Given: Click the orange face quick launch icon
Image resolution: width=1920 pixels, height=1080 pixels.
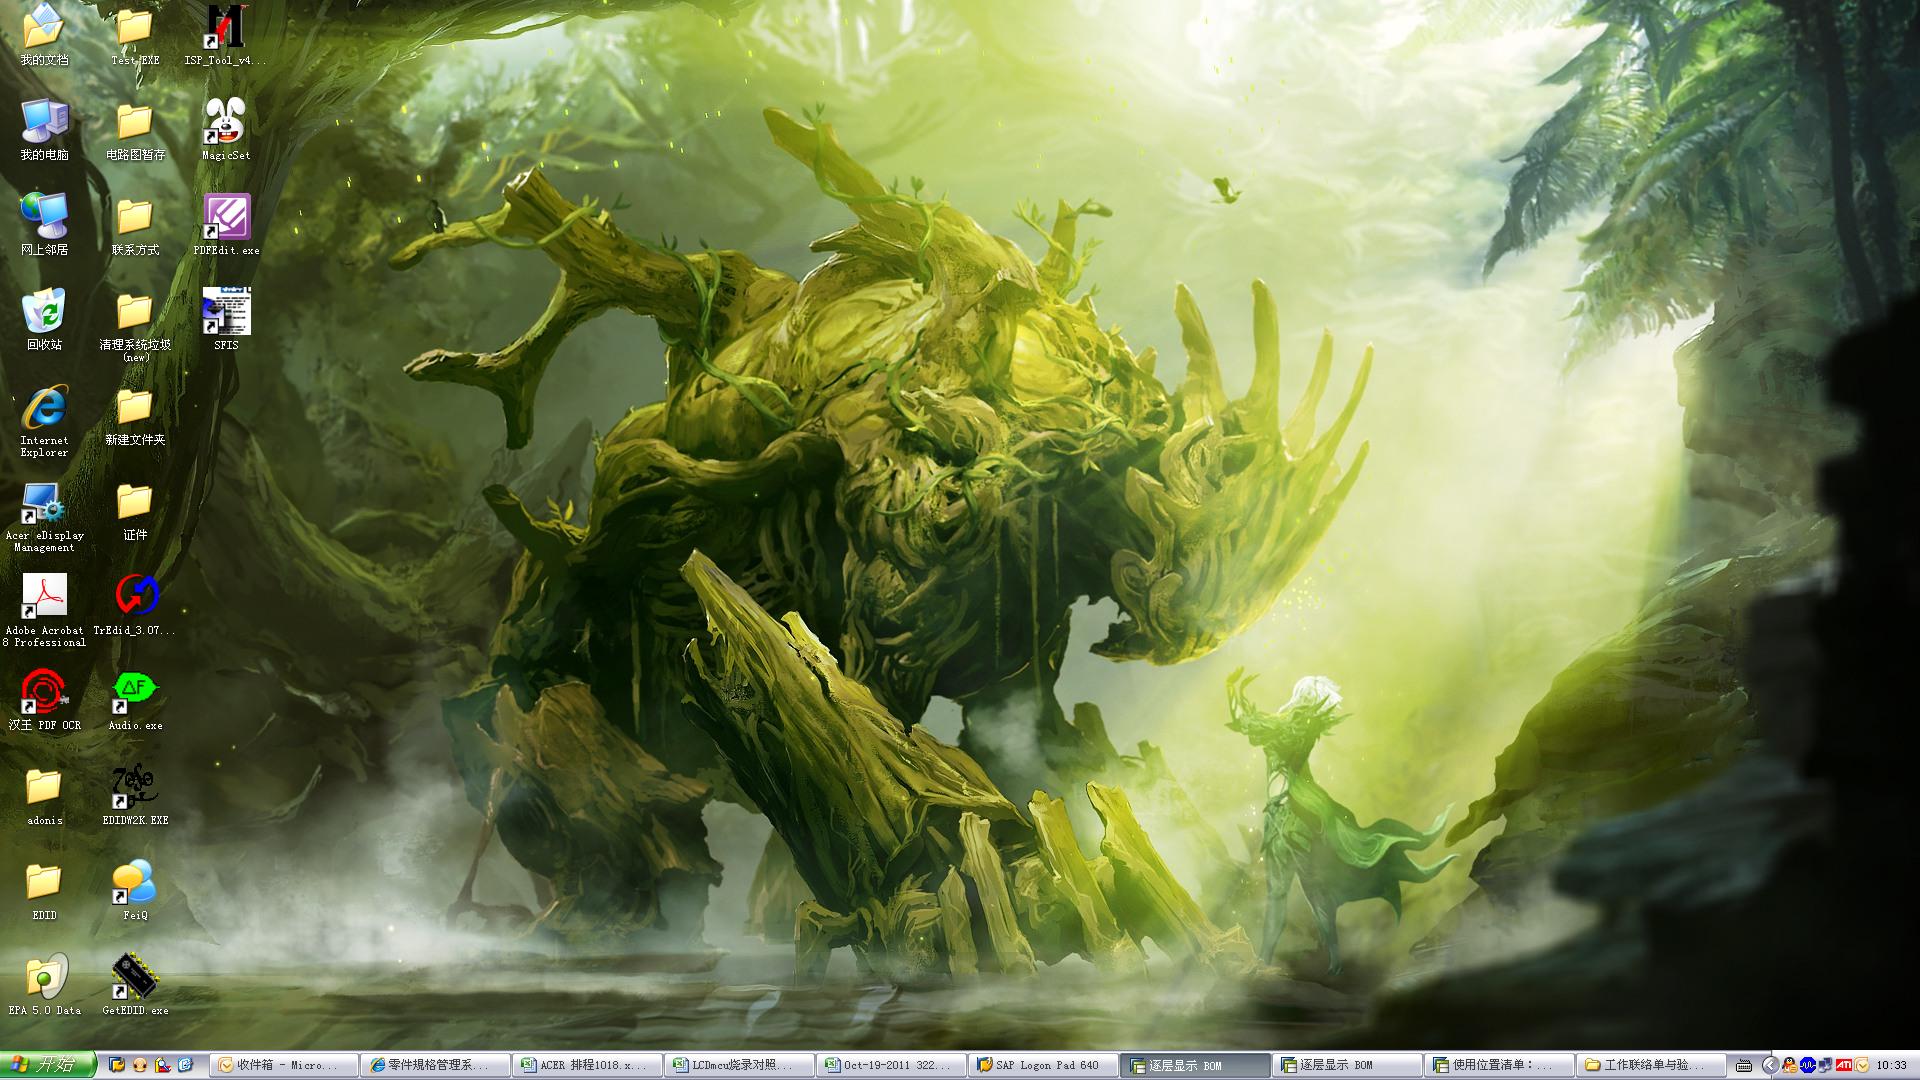Looking at the screenshot, I should tap(140, 1065).
